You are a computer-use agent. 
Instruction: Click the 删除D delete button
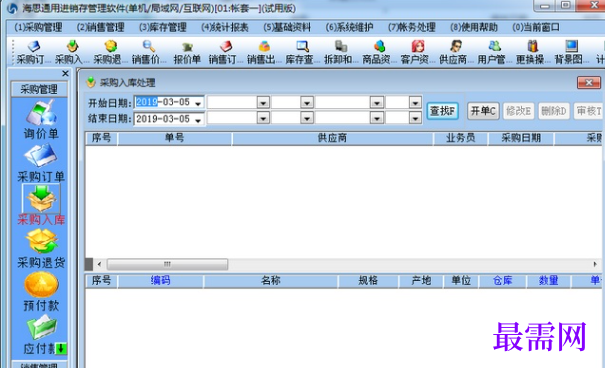click(x=554, y=111)
